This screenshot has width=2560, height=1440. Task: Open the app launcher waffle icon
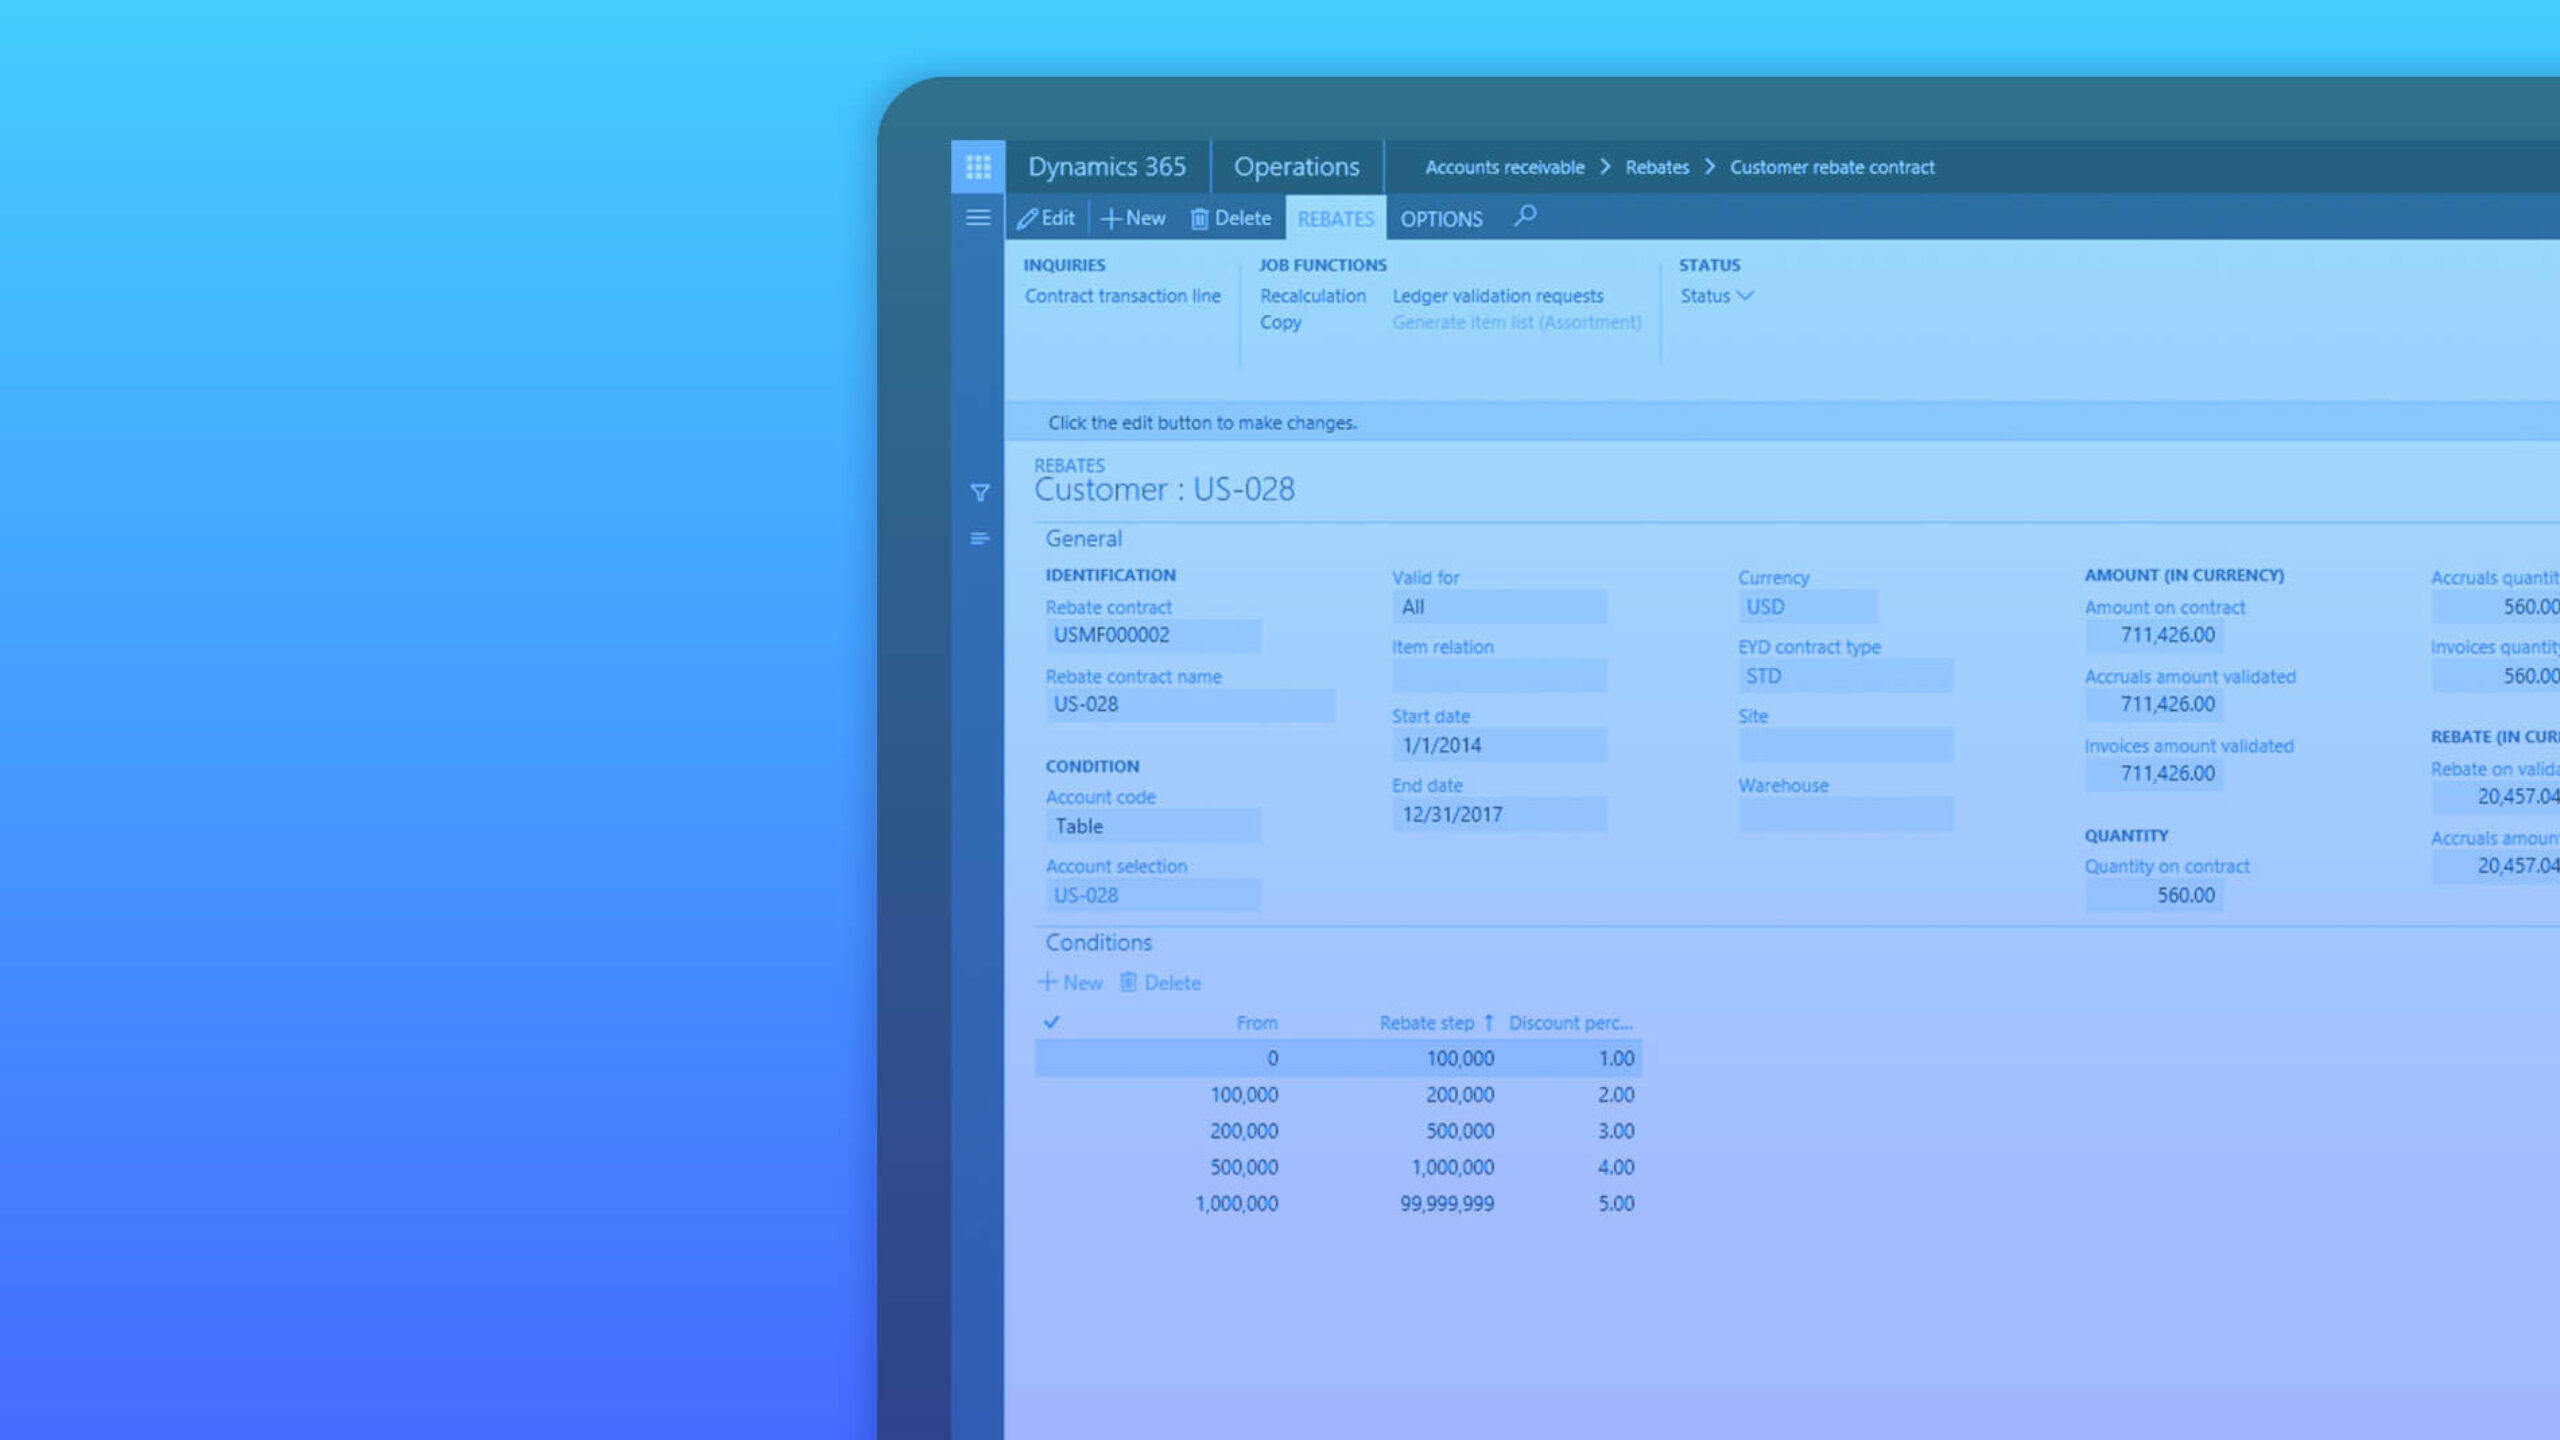click(x=978, y=166)
